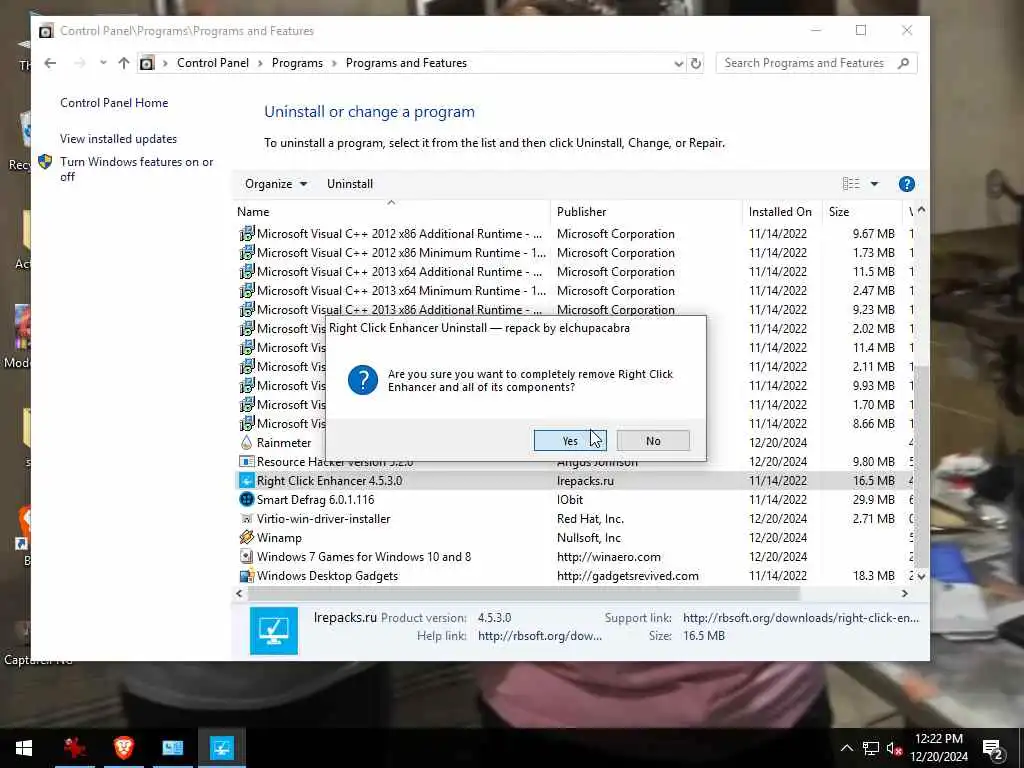This screenshot has width=1024, height=768.
Task: Sort by the Name column header
Action: tap(253, 212)
